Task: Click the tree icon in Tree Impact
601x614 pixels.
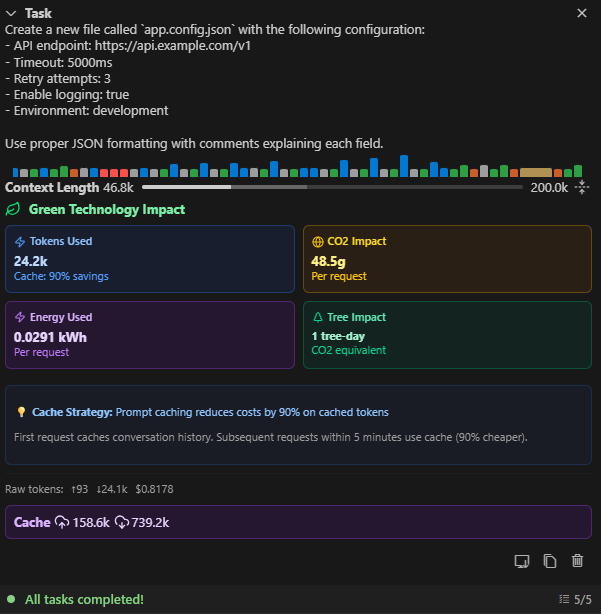Action: click(318, 317)
